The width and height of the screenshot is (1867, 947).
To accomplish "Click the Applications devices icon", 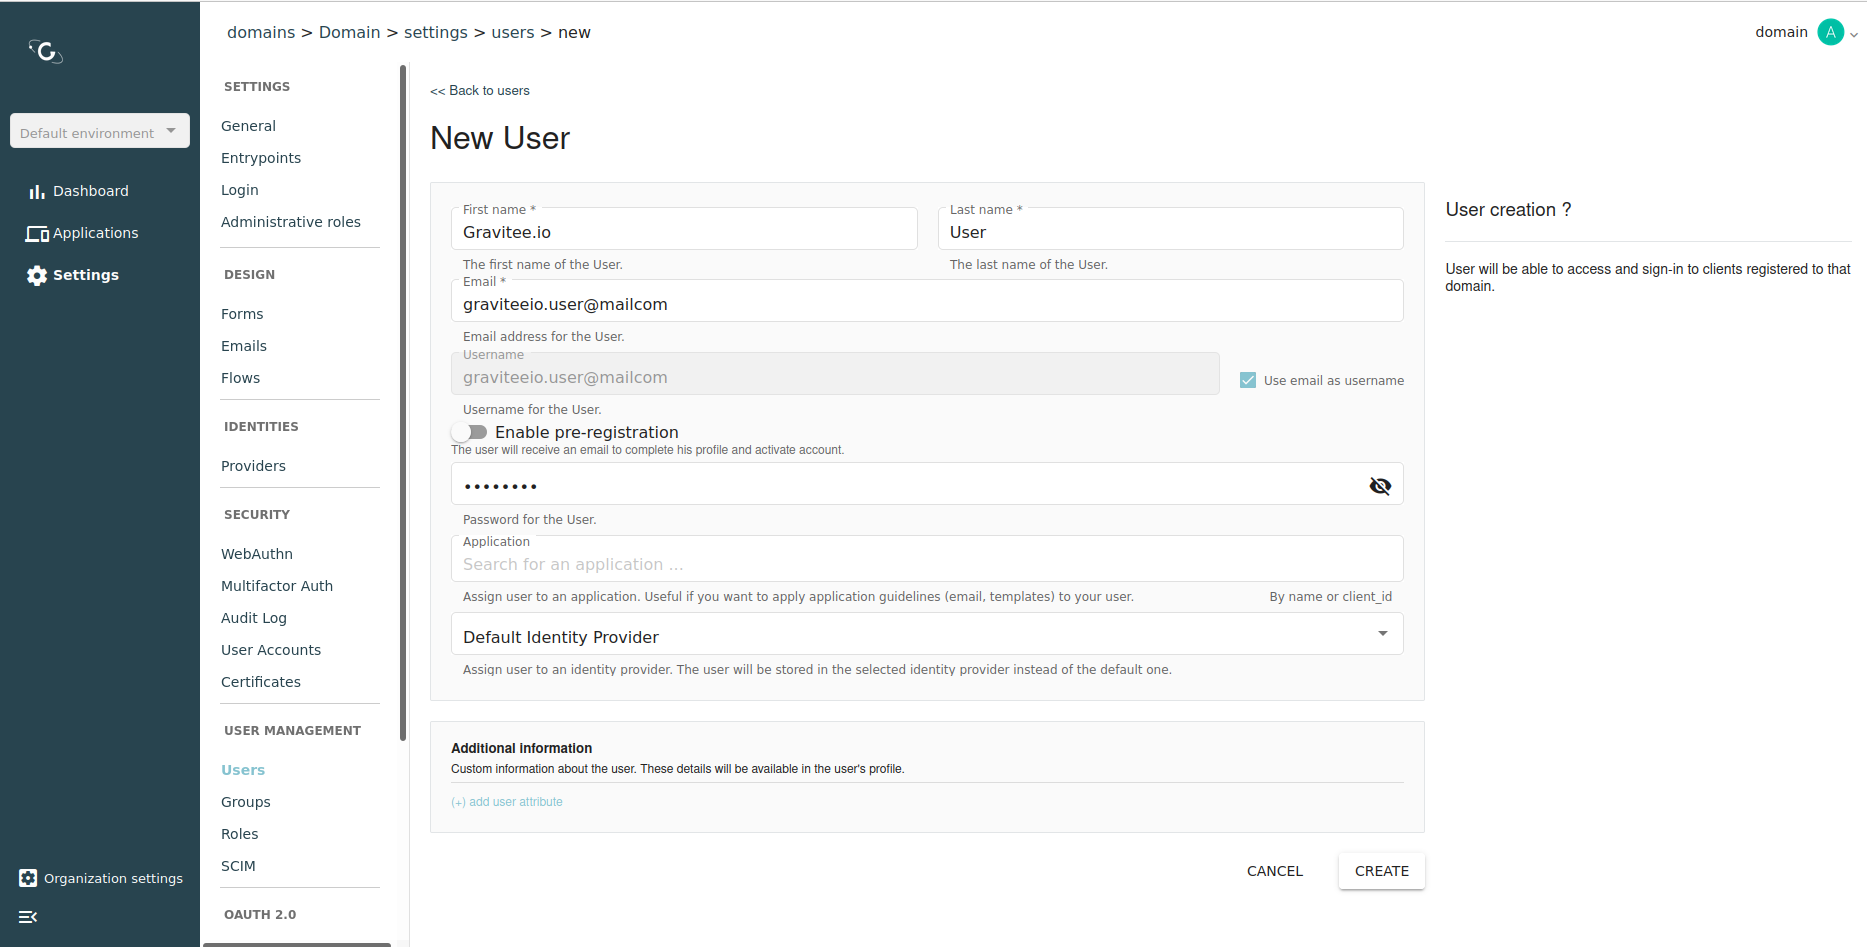I will tap(37, 233).
